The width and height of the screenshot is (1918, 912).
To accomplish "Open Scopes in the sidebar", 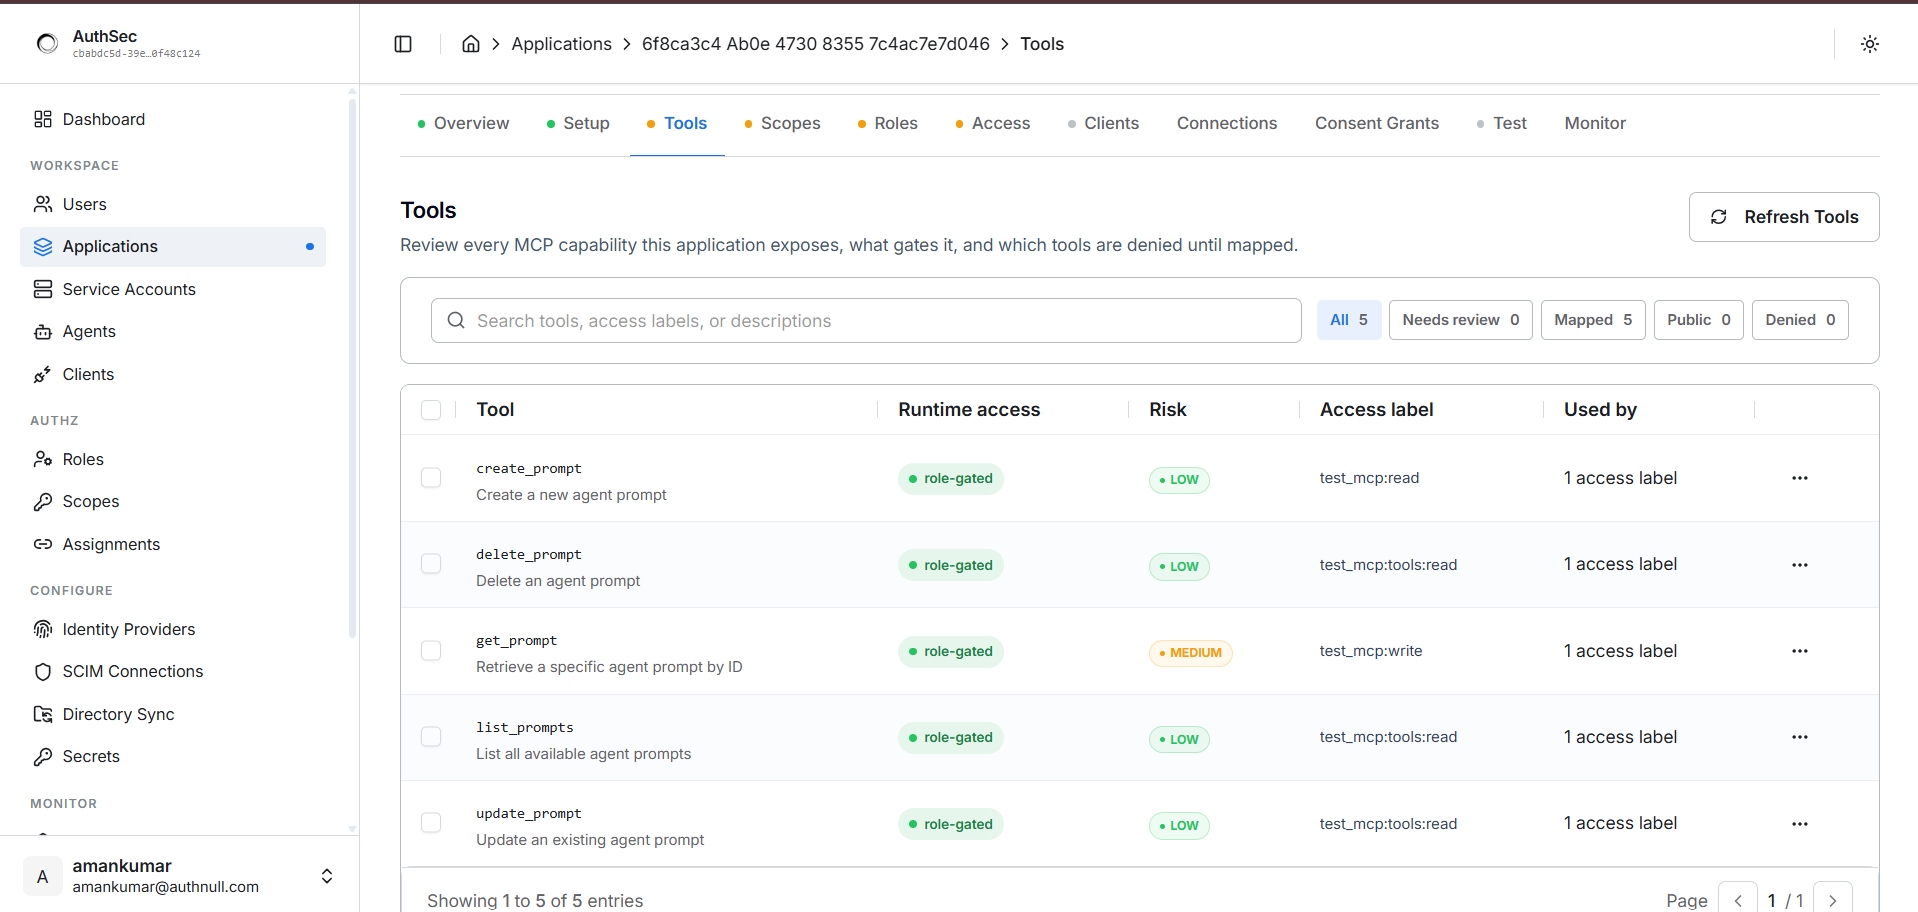I will [173, 502].
